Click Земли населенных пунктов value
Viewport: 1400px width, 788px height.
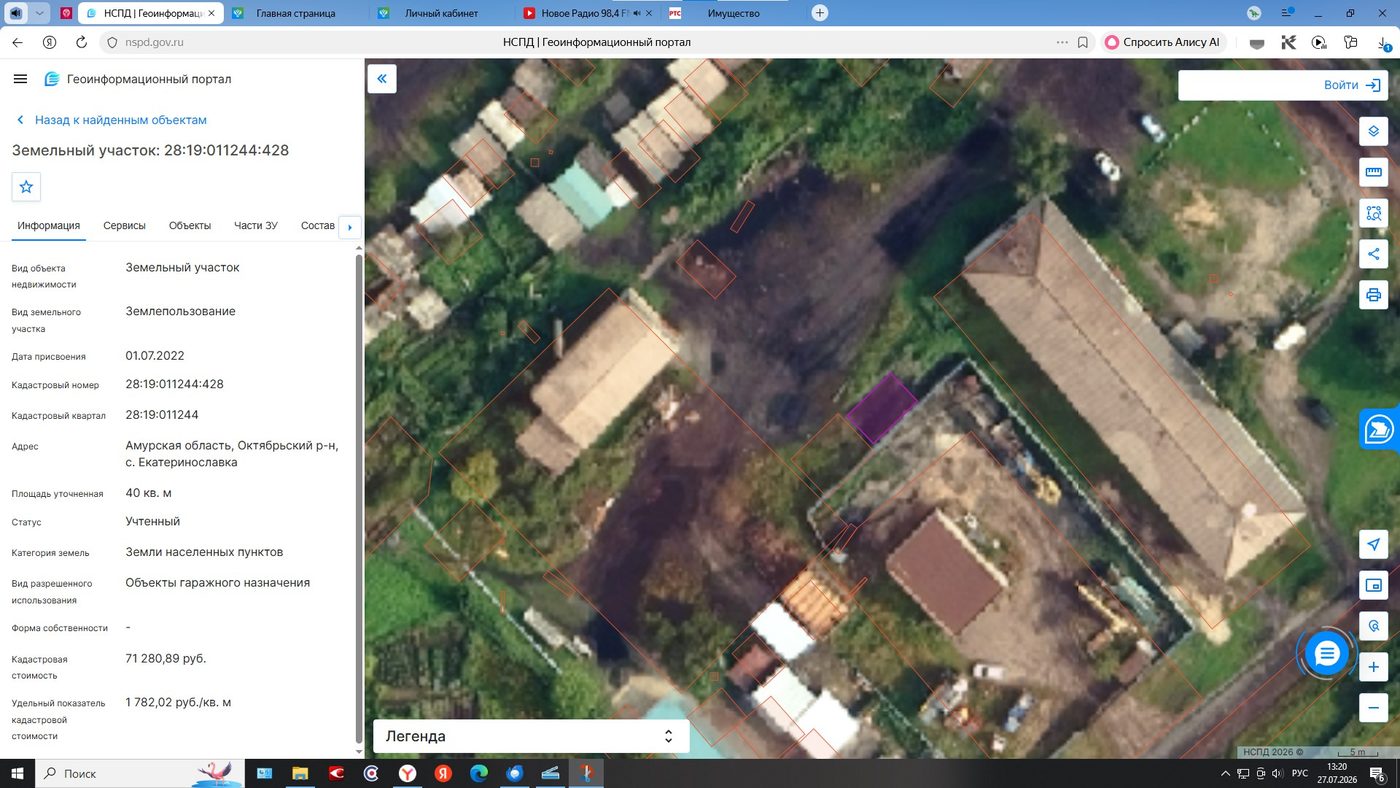pyautogui.click(x=204, y=551)
